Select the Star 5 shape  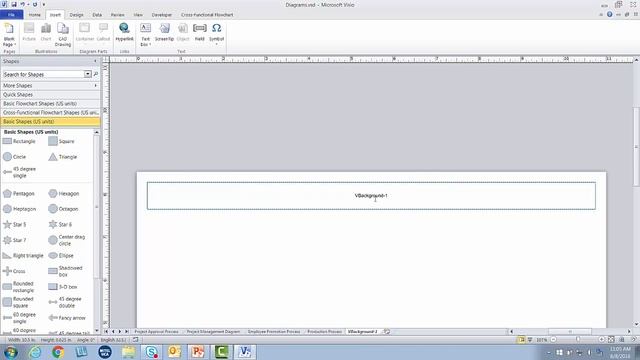15,224
